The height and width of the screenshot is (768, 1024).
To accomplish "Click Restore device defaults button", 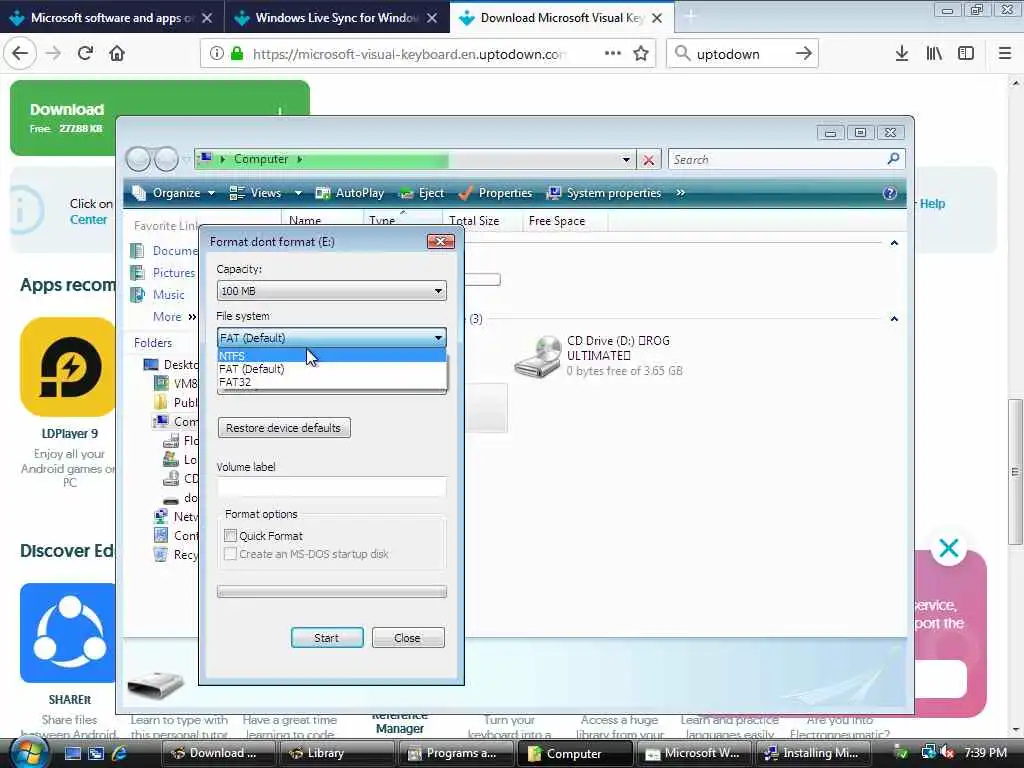I will [x=284, y=428].
